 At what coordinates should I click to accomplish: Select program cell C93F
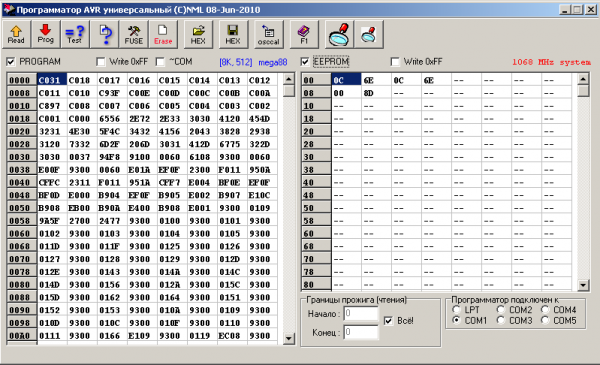(112, 93)
